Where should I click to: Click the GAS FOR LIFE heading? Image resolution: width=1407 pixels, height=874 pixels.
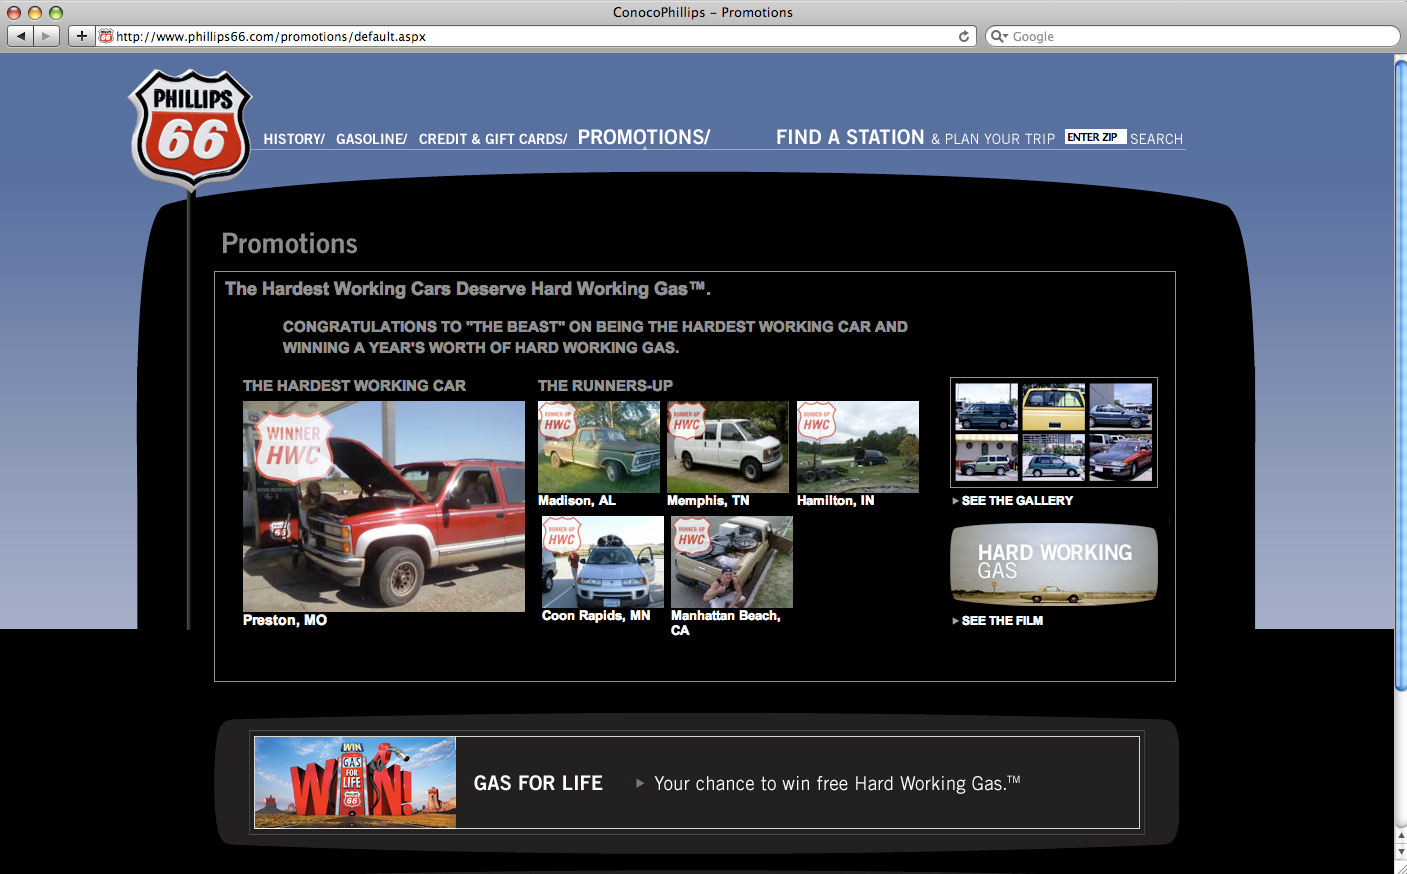click(538, 783)
